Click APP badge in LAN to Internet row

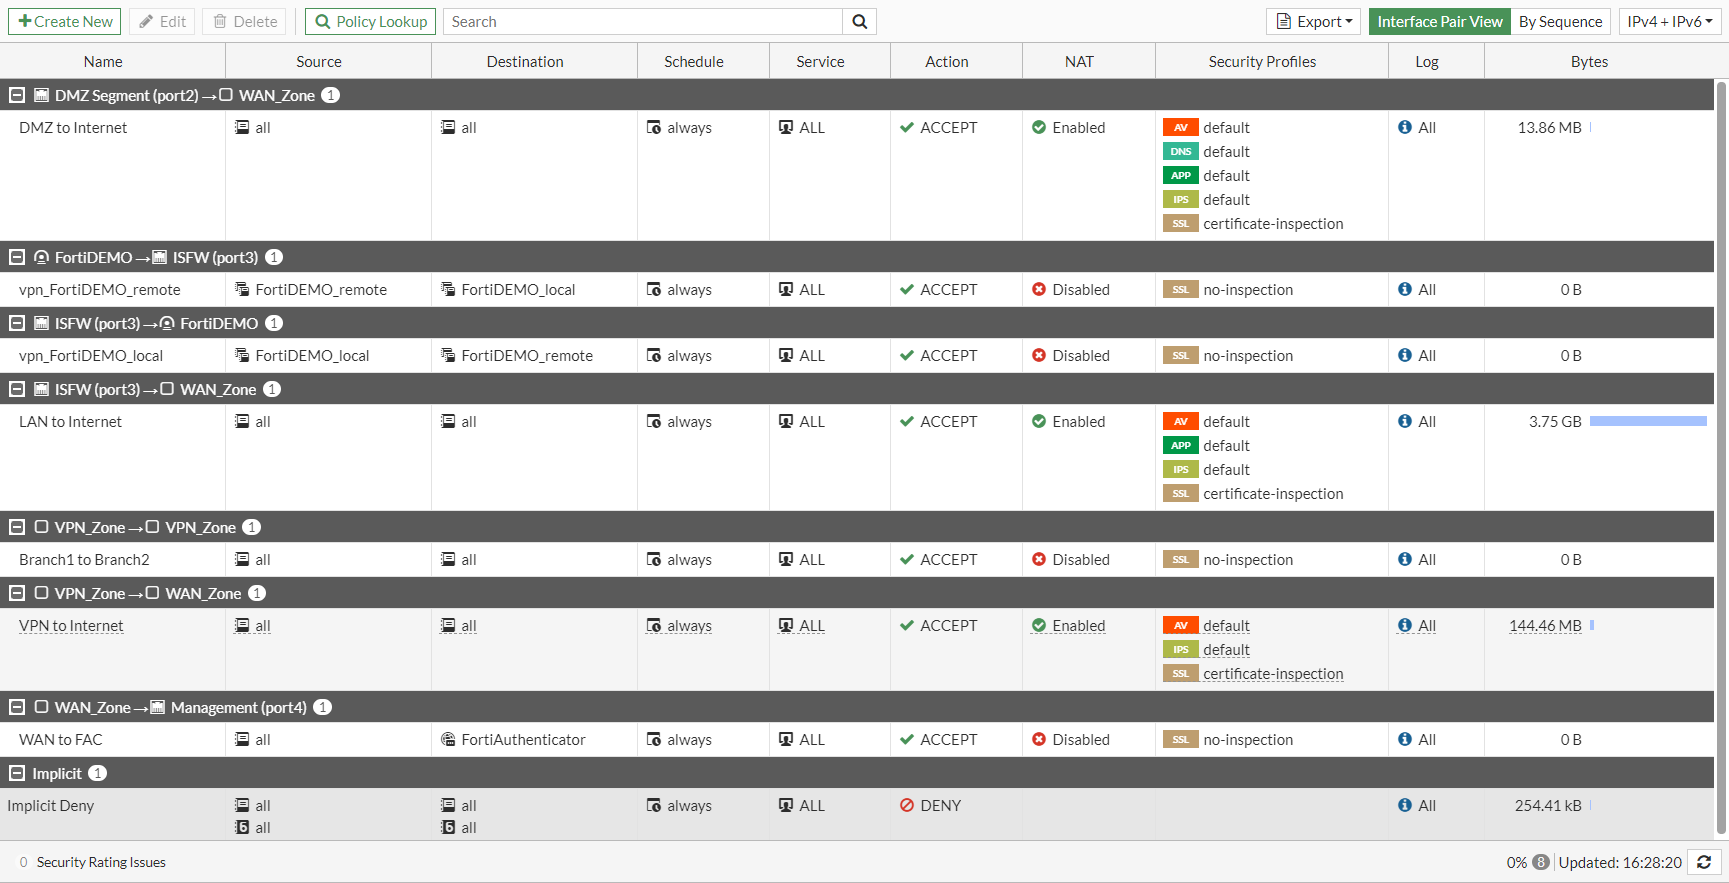click(x=1180, y=446)
